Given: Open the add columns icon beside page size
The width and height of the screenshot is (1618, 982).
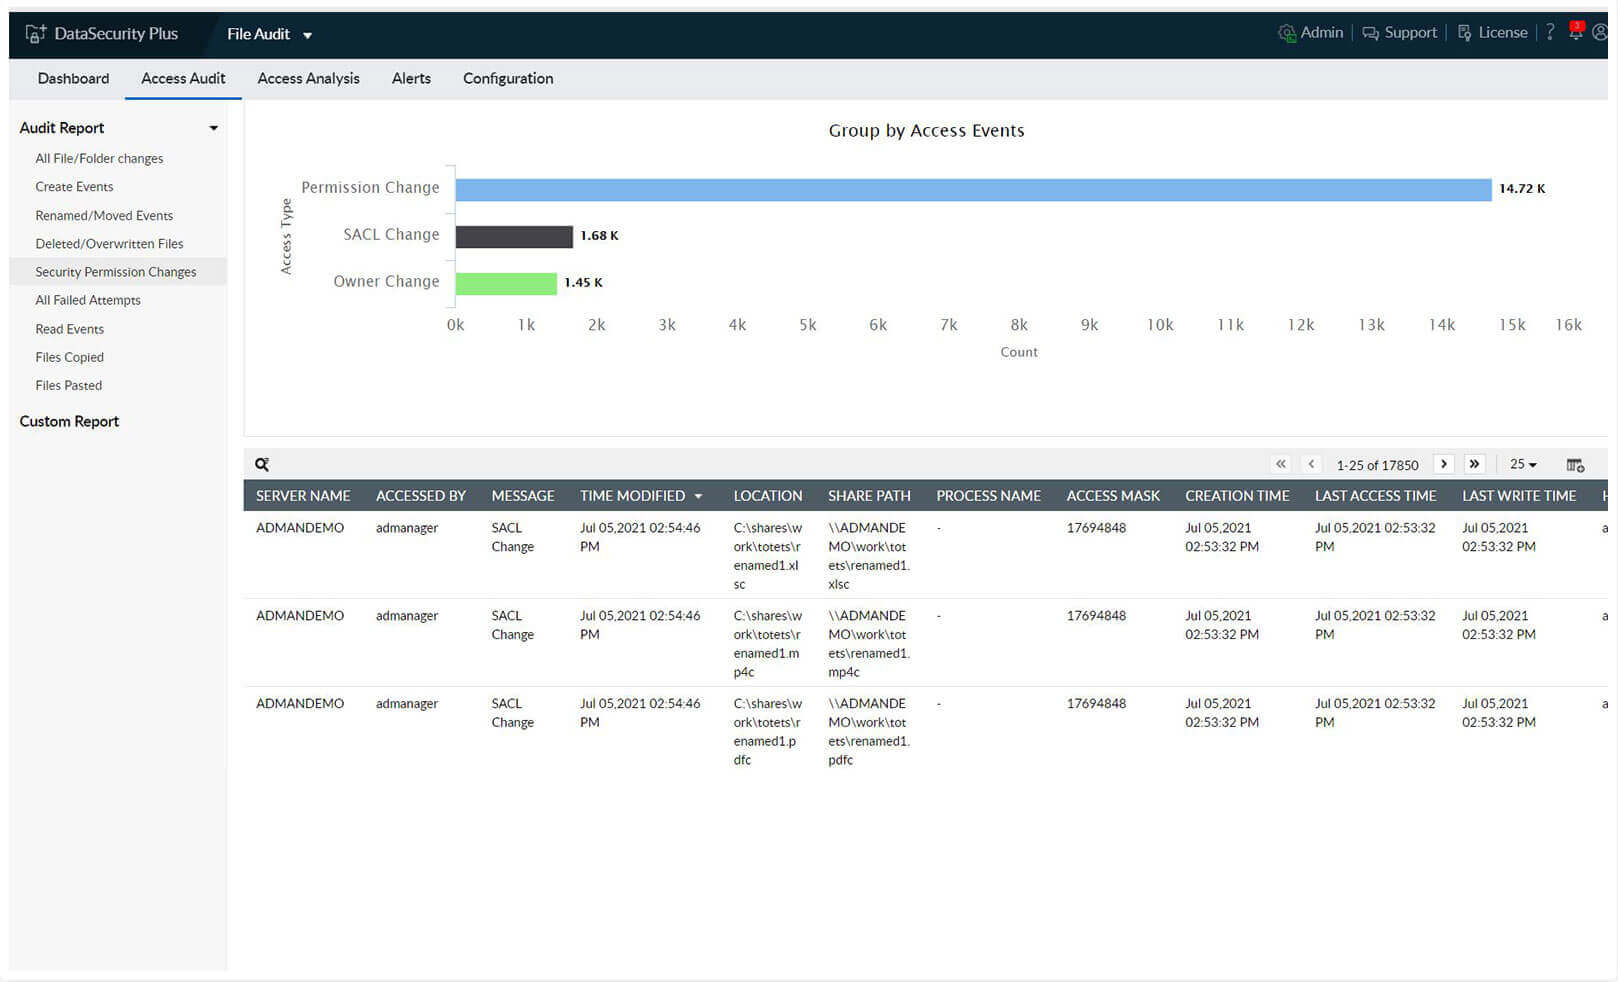Looking at the screenshot, I should click(1576, 464).
